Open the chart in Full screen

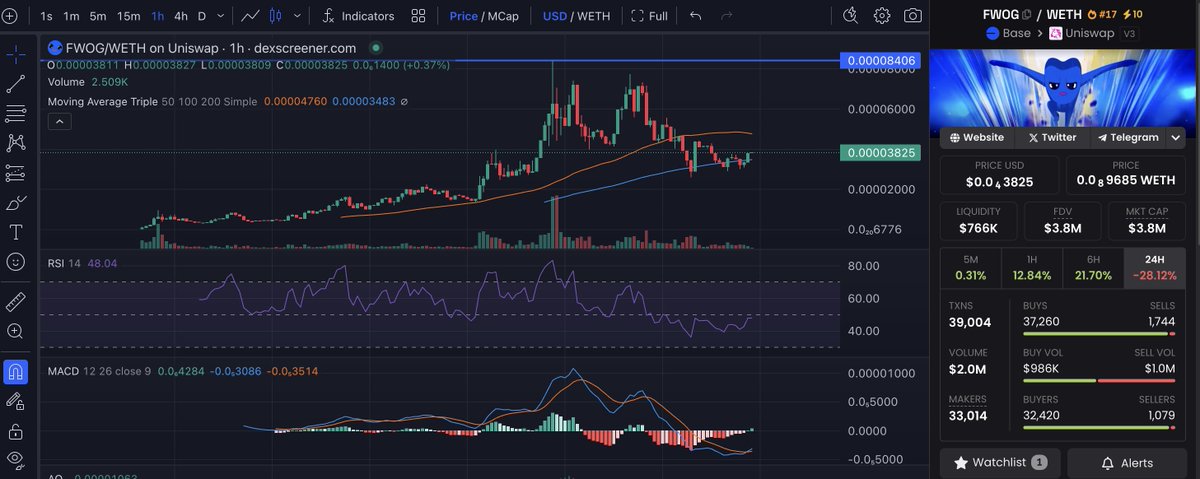point(649,16)
